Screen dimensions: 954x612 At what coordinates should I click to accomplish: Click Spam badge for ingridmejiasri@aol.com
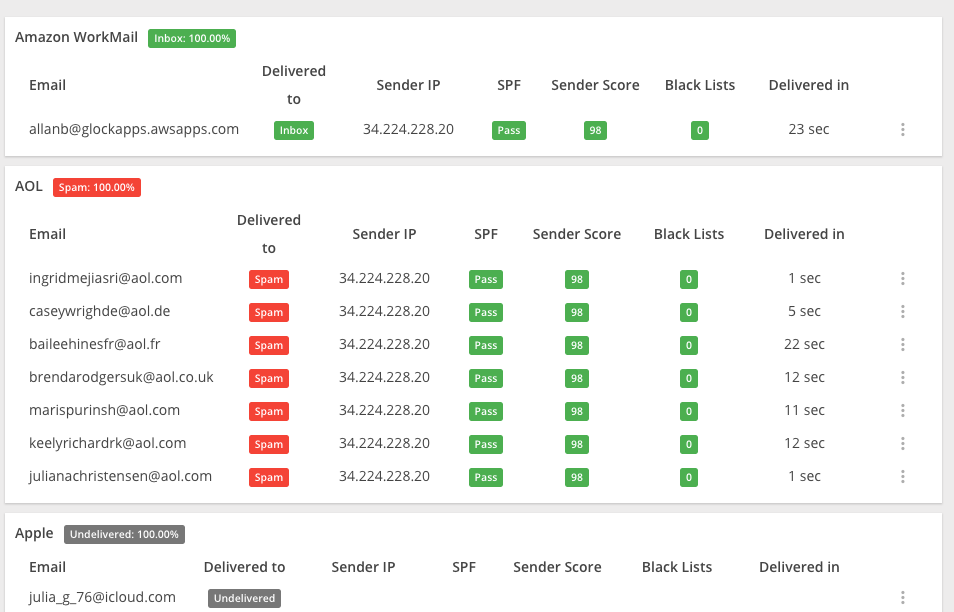tap(269, 279)
